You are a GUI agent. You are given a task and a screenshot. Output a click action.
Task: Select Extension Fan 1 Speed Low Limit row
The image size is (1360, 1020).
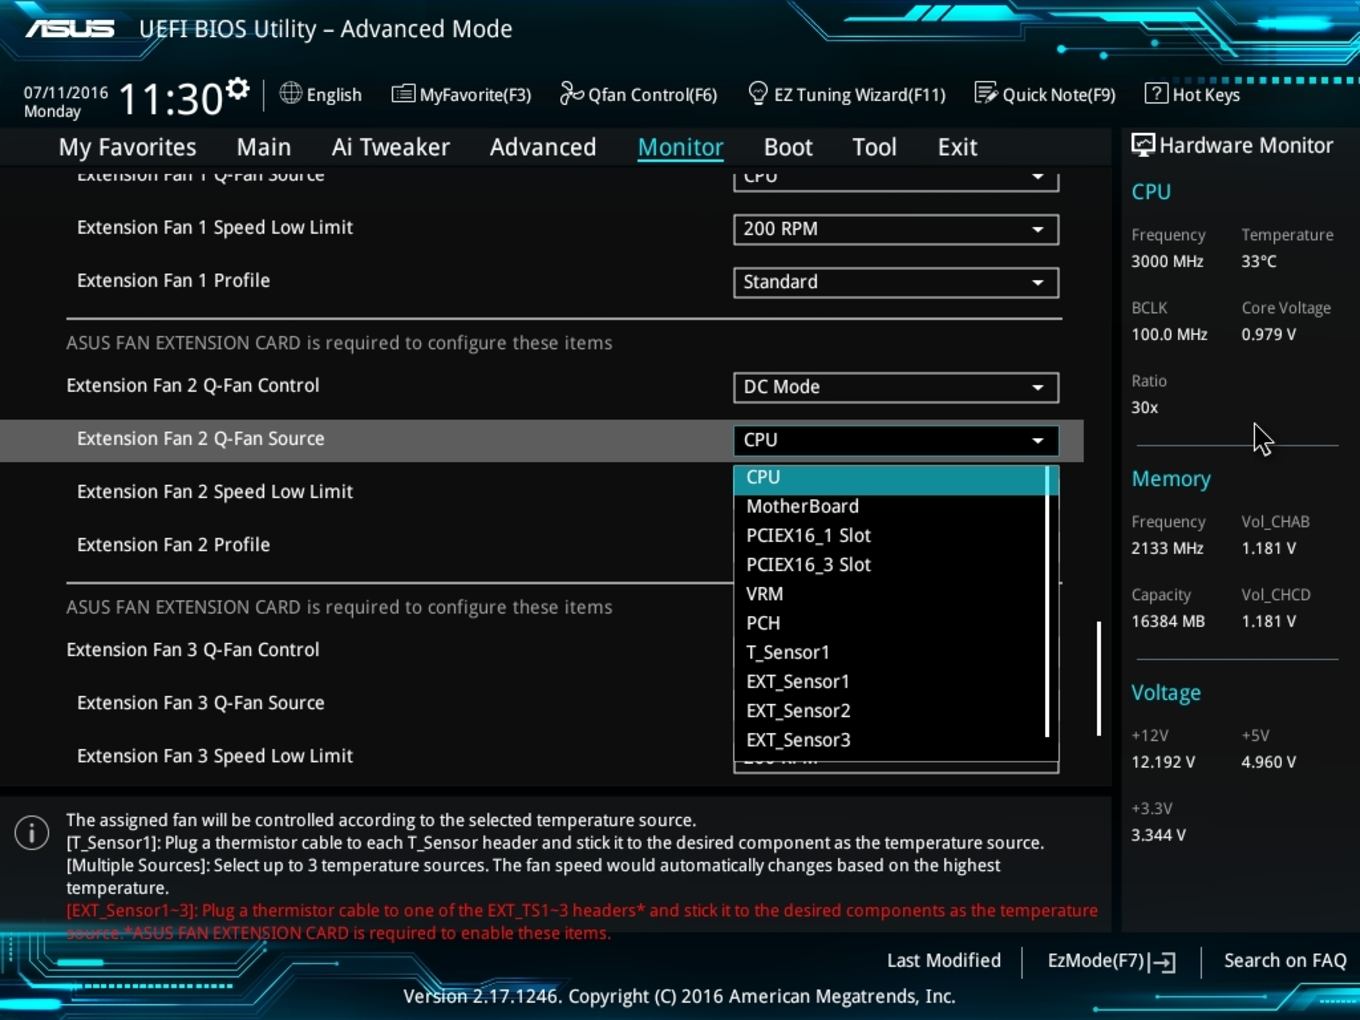(x=541, y=228)
